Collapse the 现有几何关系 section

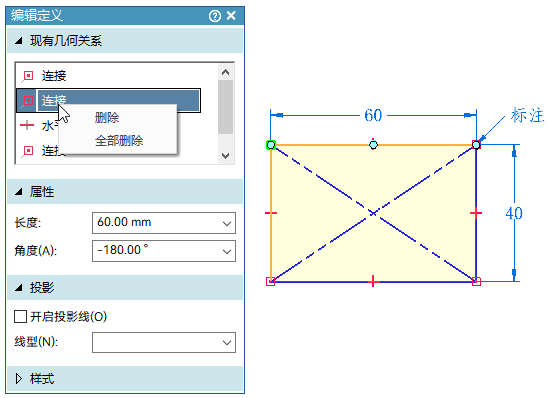click(x=19, y=41)
